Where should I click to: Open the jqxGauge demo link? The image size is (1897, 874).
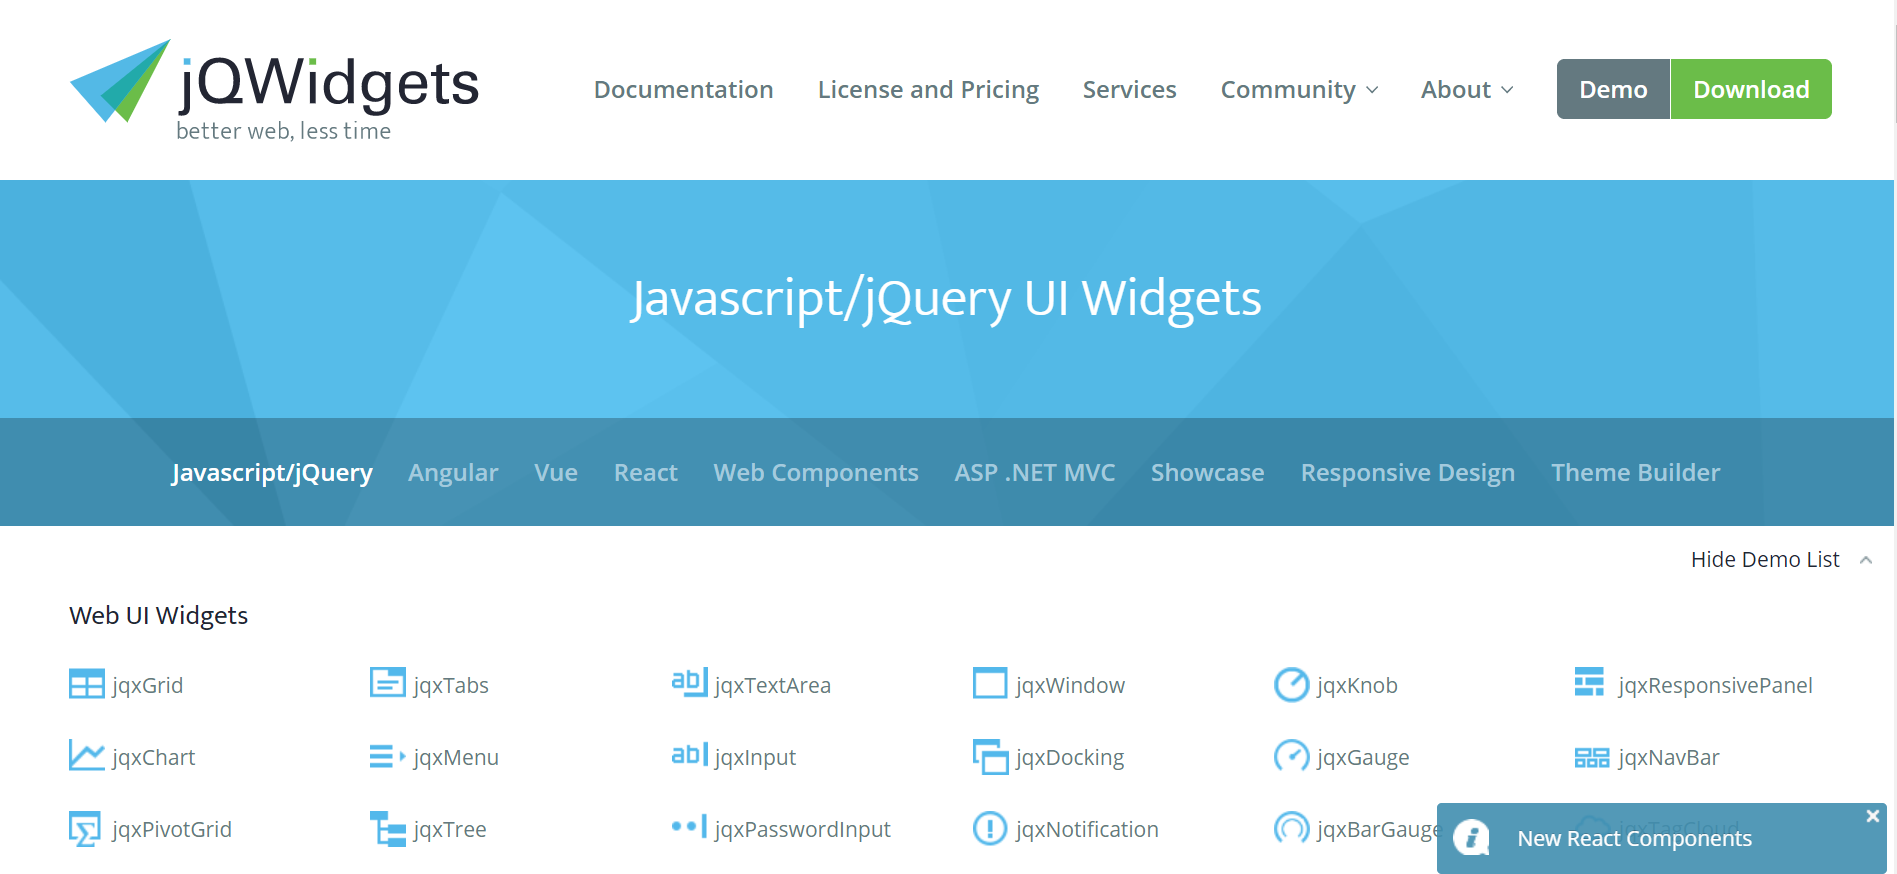point(1363,757)
